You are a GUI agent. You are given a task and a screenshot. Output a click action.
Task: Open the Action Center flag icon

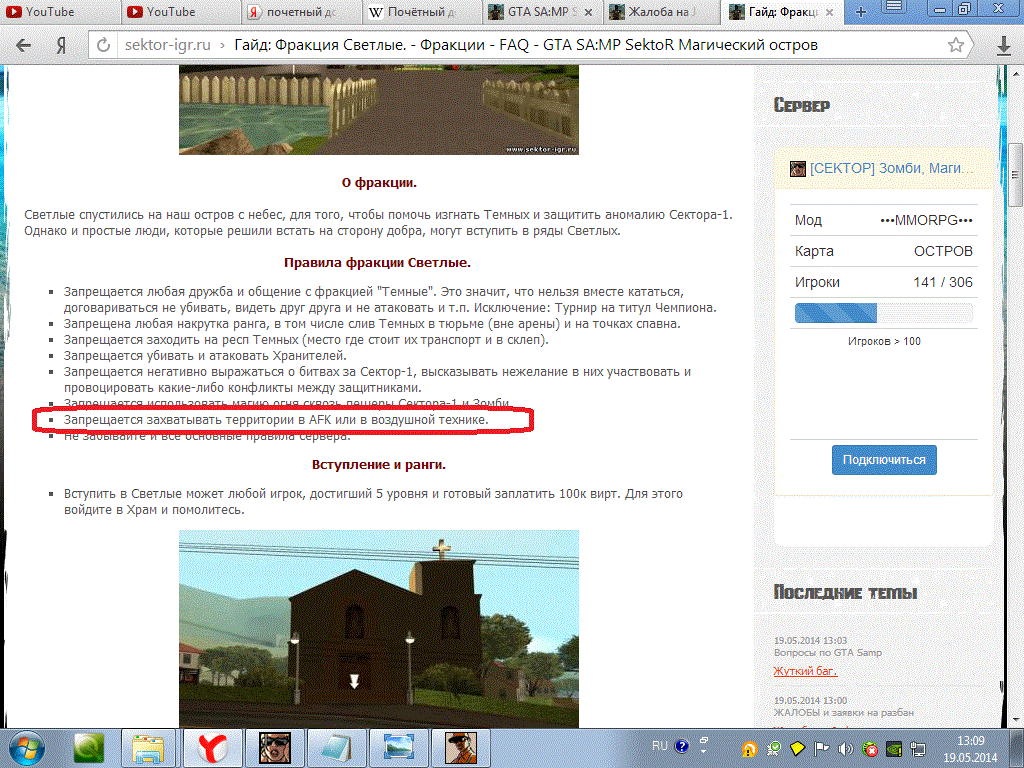[x=822, y=748]
